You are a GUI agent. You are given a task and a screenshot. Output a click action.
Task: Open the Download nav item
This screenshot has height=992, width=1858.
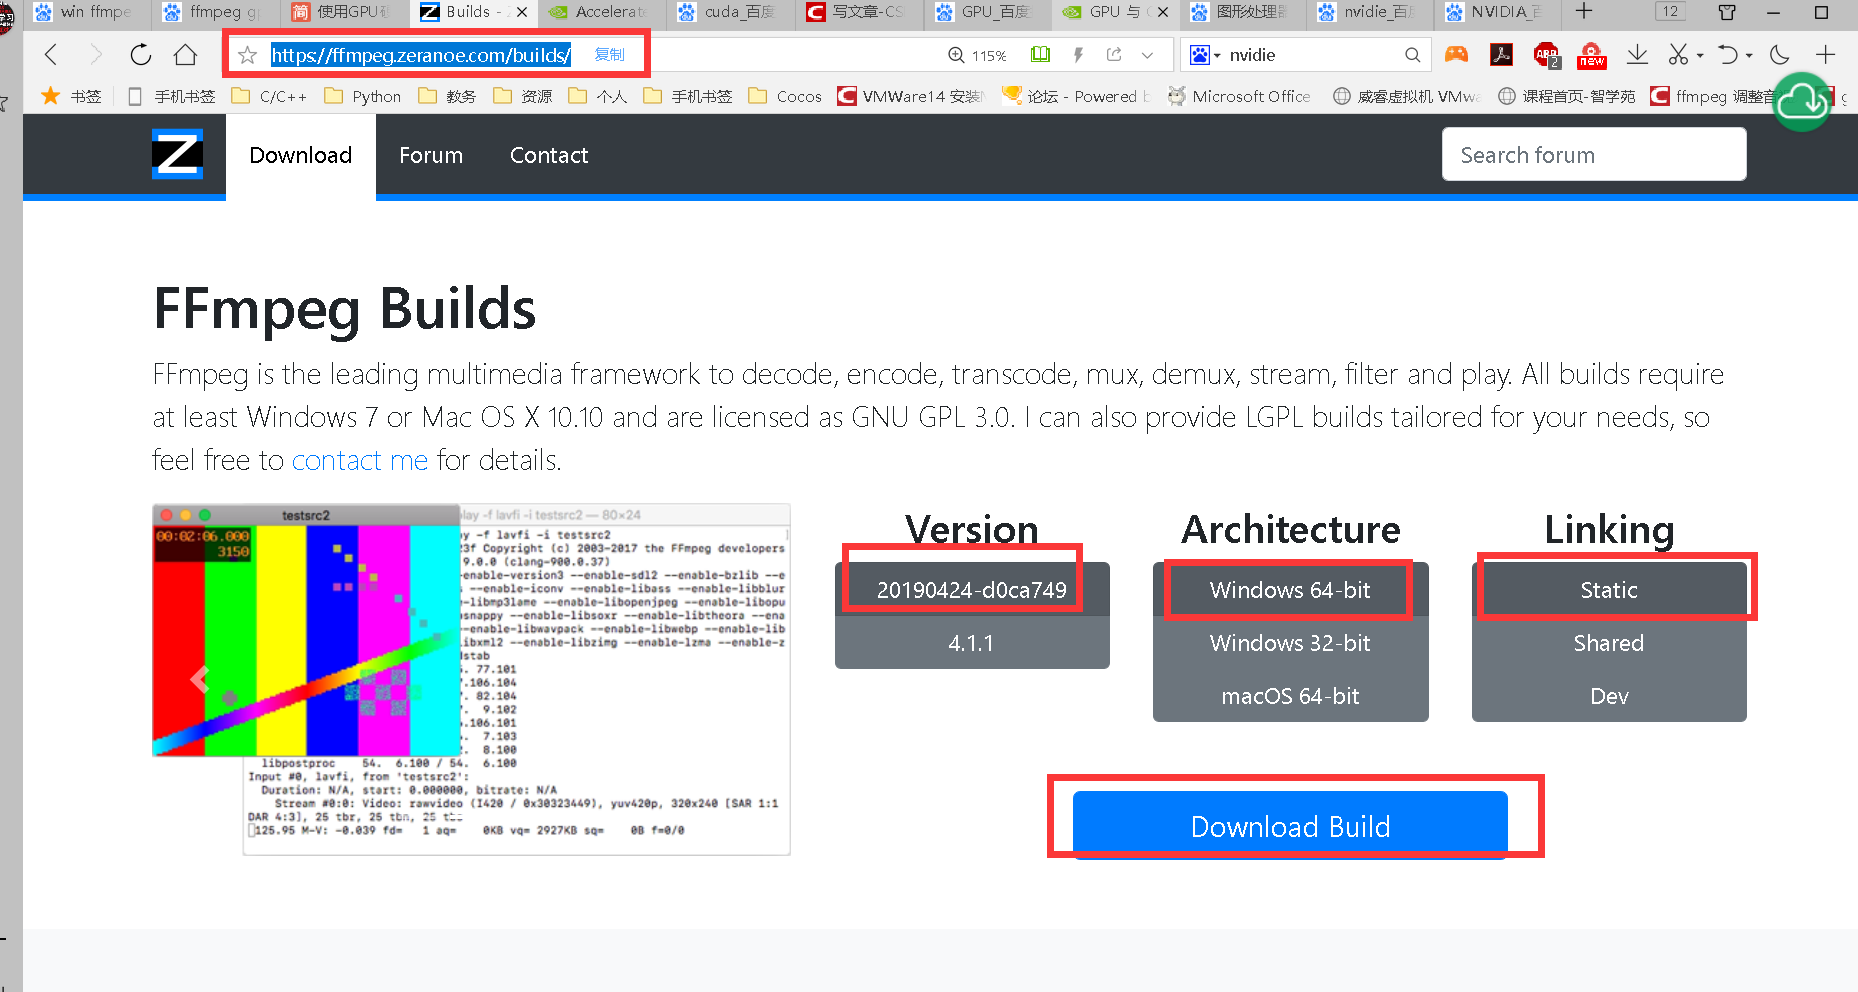(x=301, y=155)
